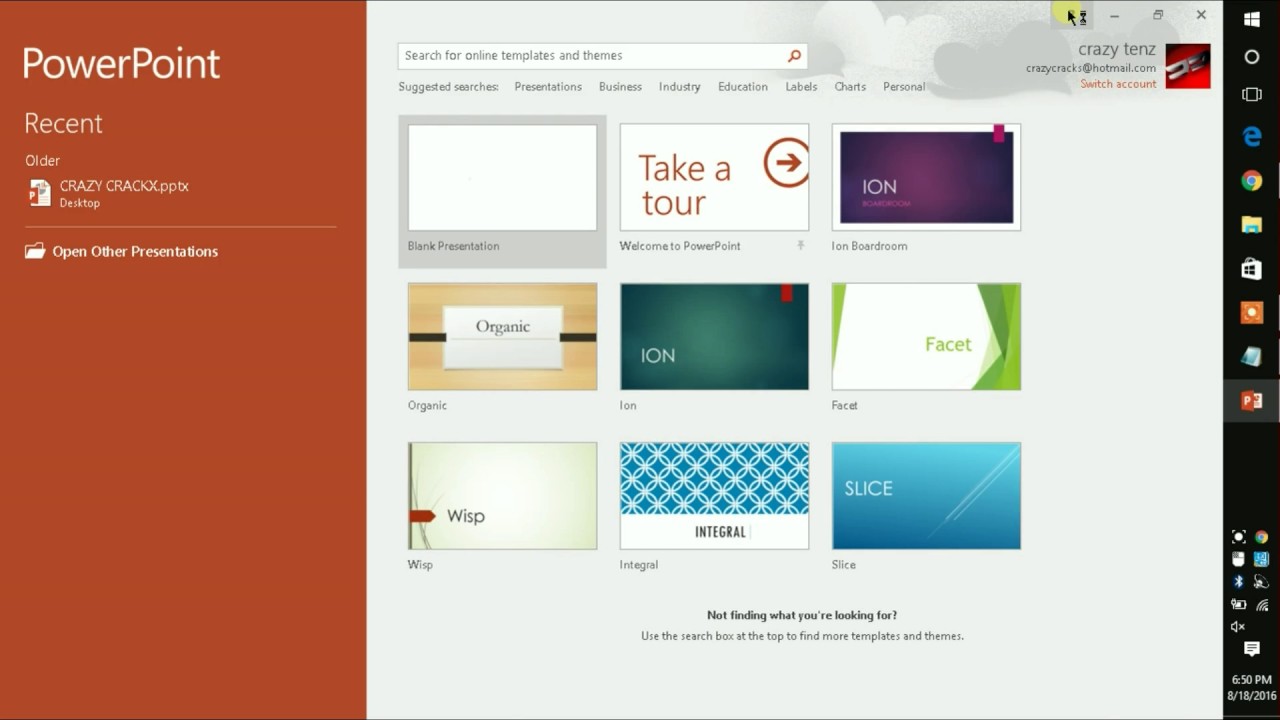Choose the Blank Presentation thumbnail
The height and width of the screenshot is (720, 1280).
click(502, 178)
